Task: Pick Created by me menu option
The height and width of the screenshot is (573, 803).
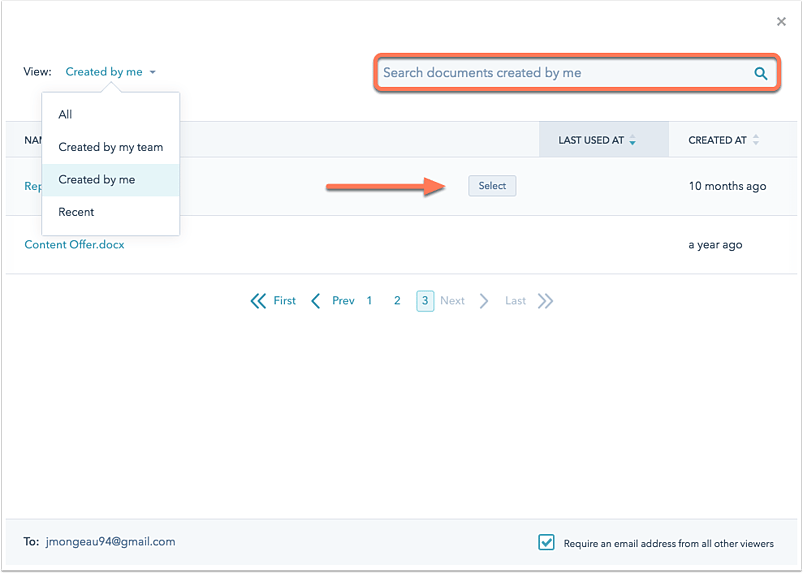Action: 111,180
